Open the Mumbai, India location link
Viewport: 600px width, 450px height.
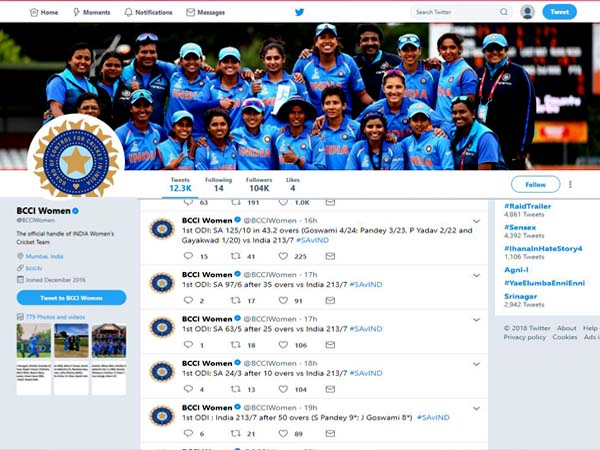44,256
